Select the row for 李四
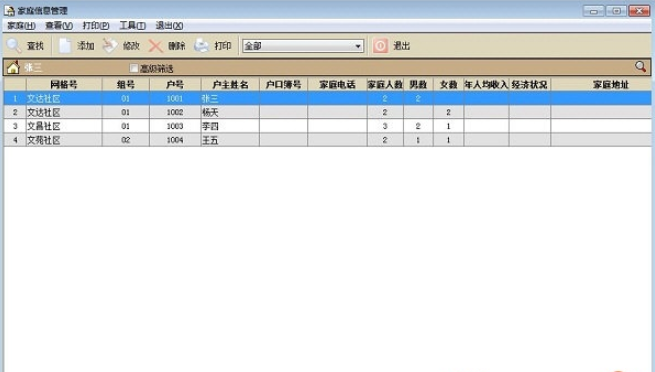Screen dimensions: 655x372 [x=328, y=126]
